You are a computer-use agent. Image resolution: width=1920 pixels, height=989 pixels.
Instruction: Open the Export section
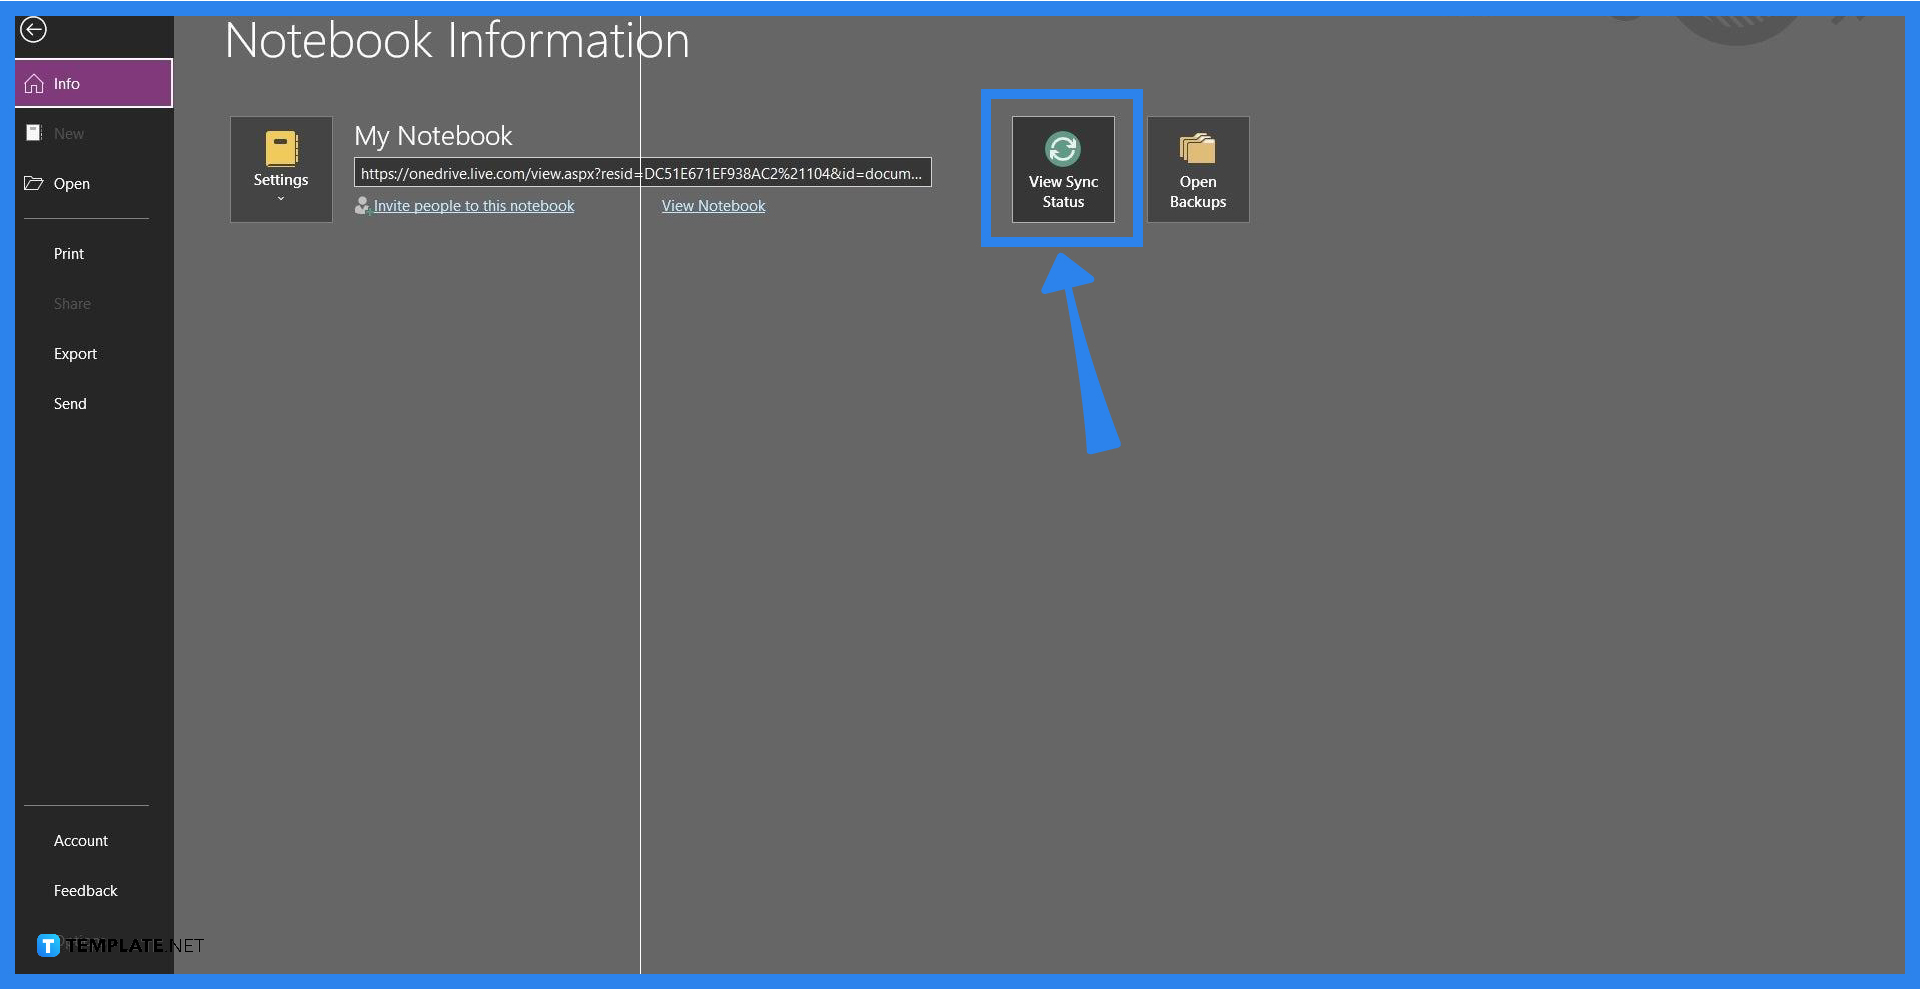pyautogui.click(x=75, y=353)
